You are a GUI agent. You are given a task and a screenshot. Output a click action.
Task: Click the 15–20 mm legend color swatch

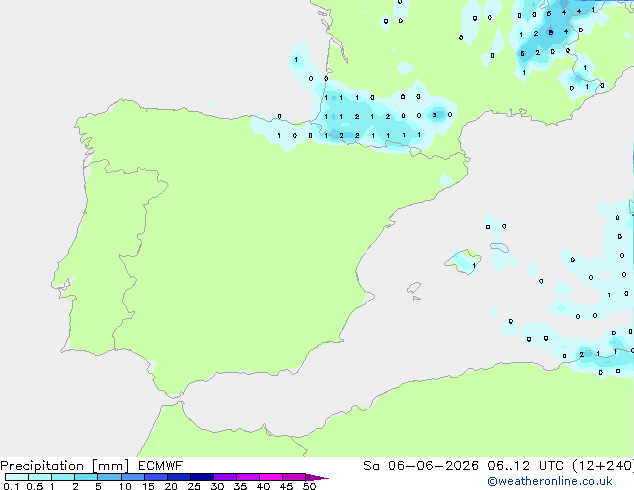click(156, 477)
